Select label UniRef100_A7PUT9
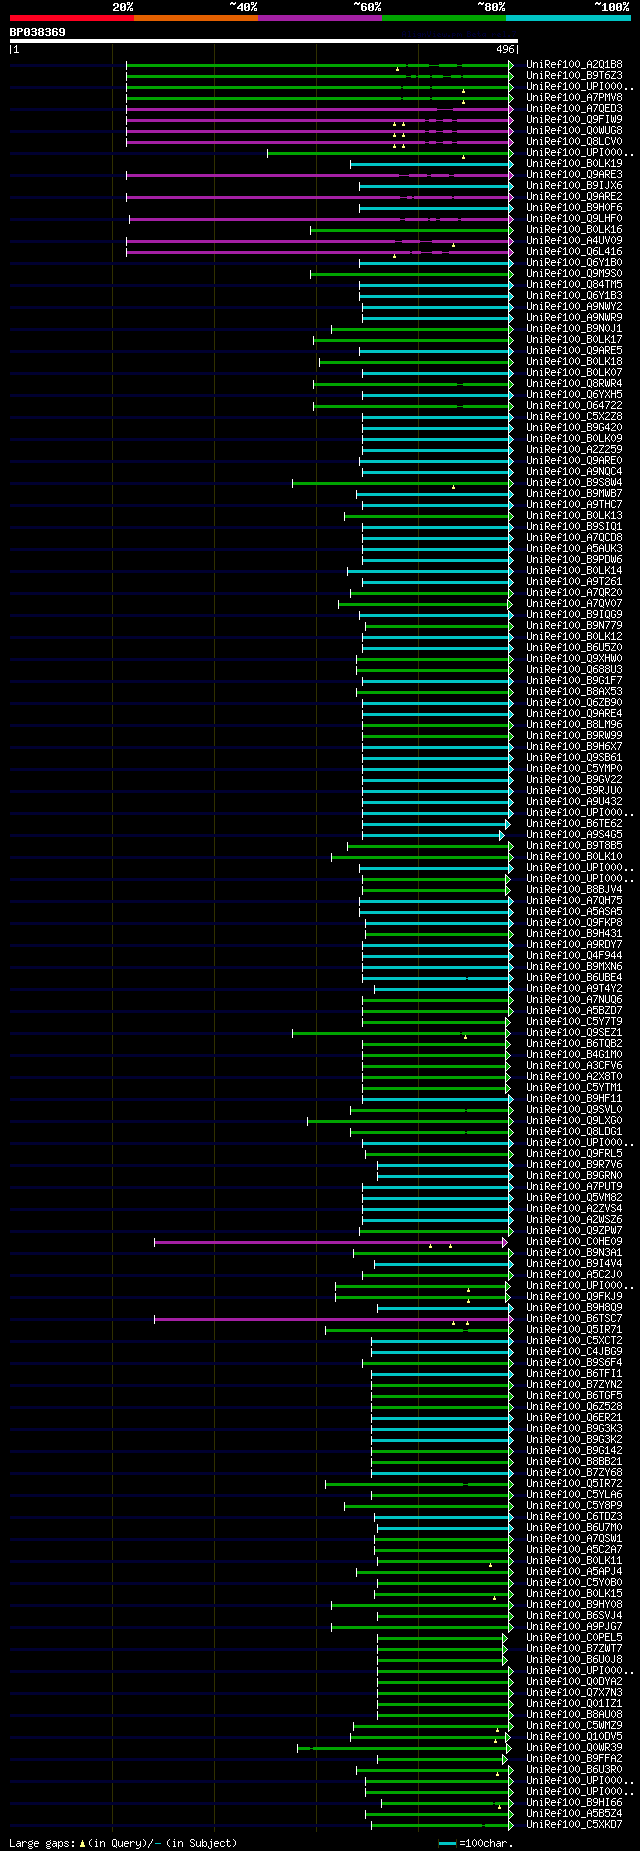 tap(574, 1187)
